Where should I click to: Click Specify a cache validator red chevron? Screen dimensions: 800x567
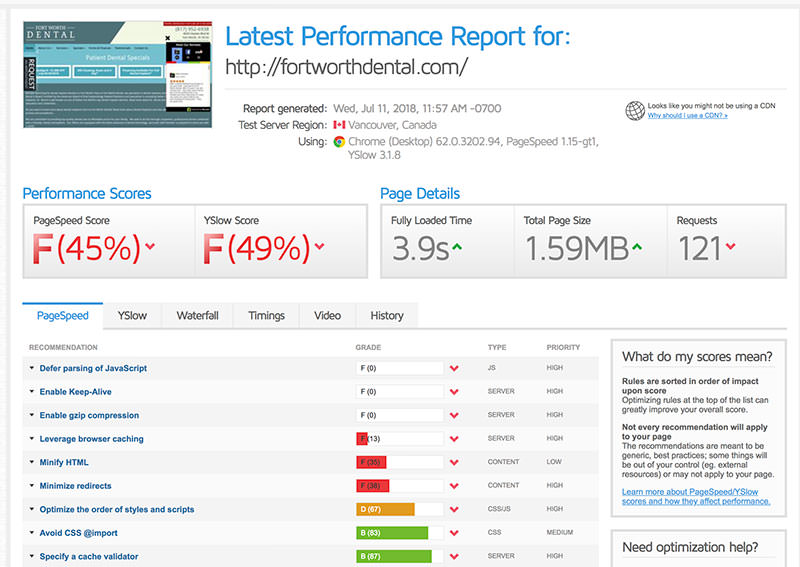(x=454, y=556)
